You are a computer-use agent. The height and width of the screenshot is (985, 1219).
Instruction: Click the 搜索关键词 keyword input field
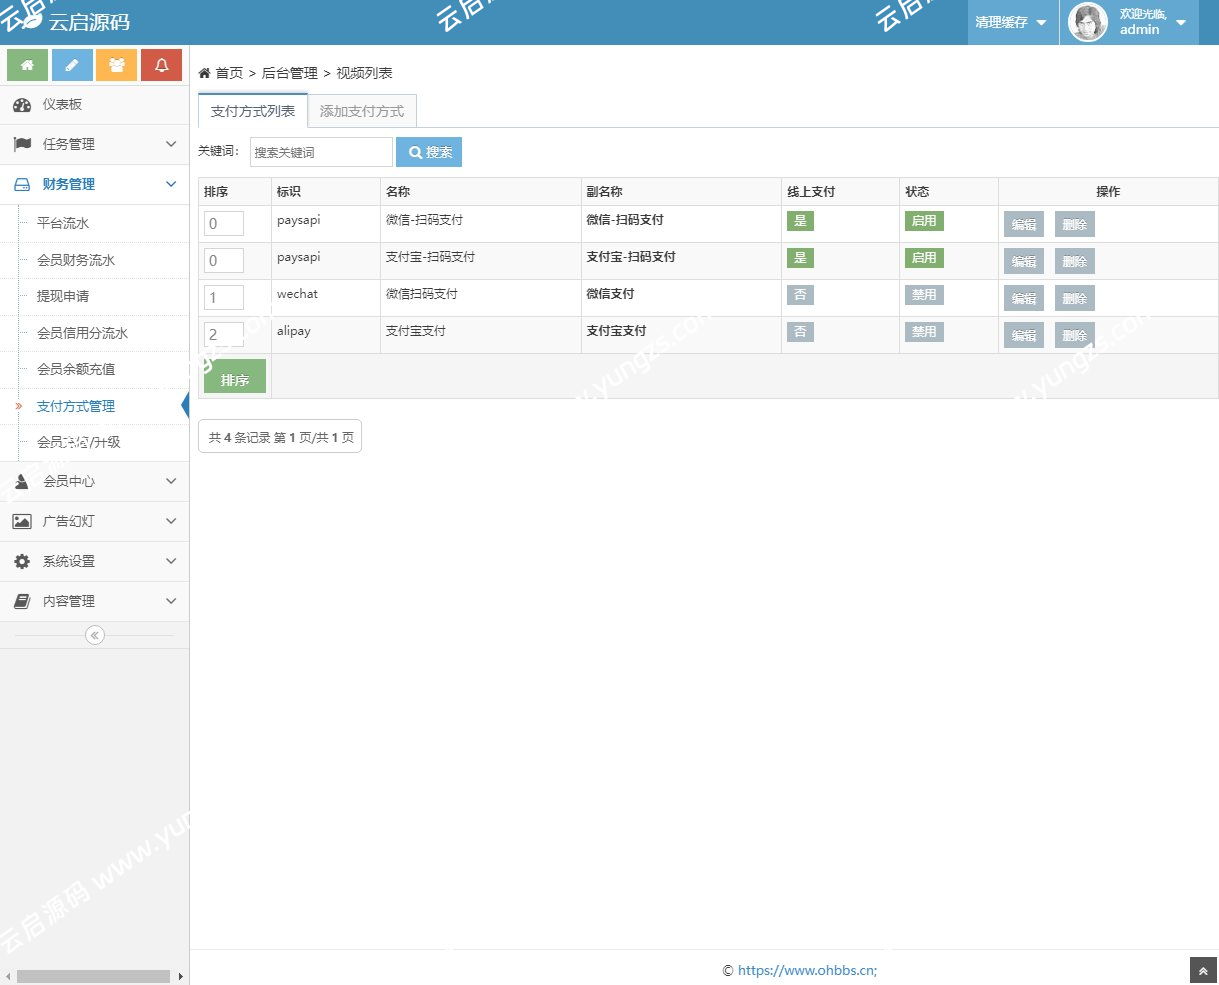(x=320, y=152)
